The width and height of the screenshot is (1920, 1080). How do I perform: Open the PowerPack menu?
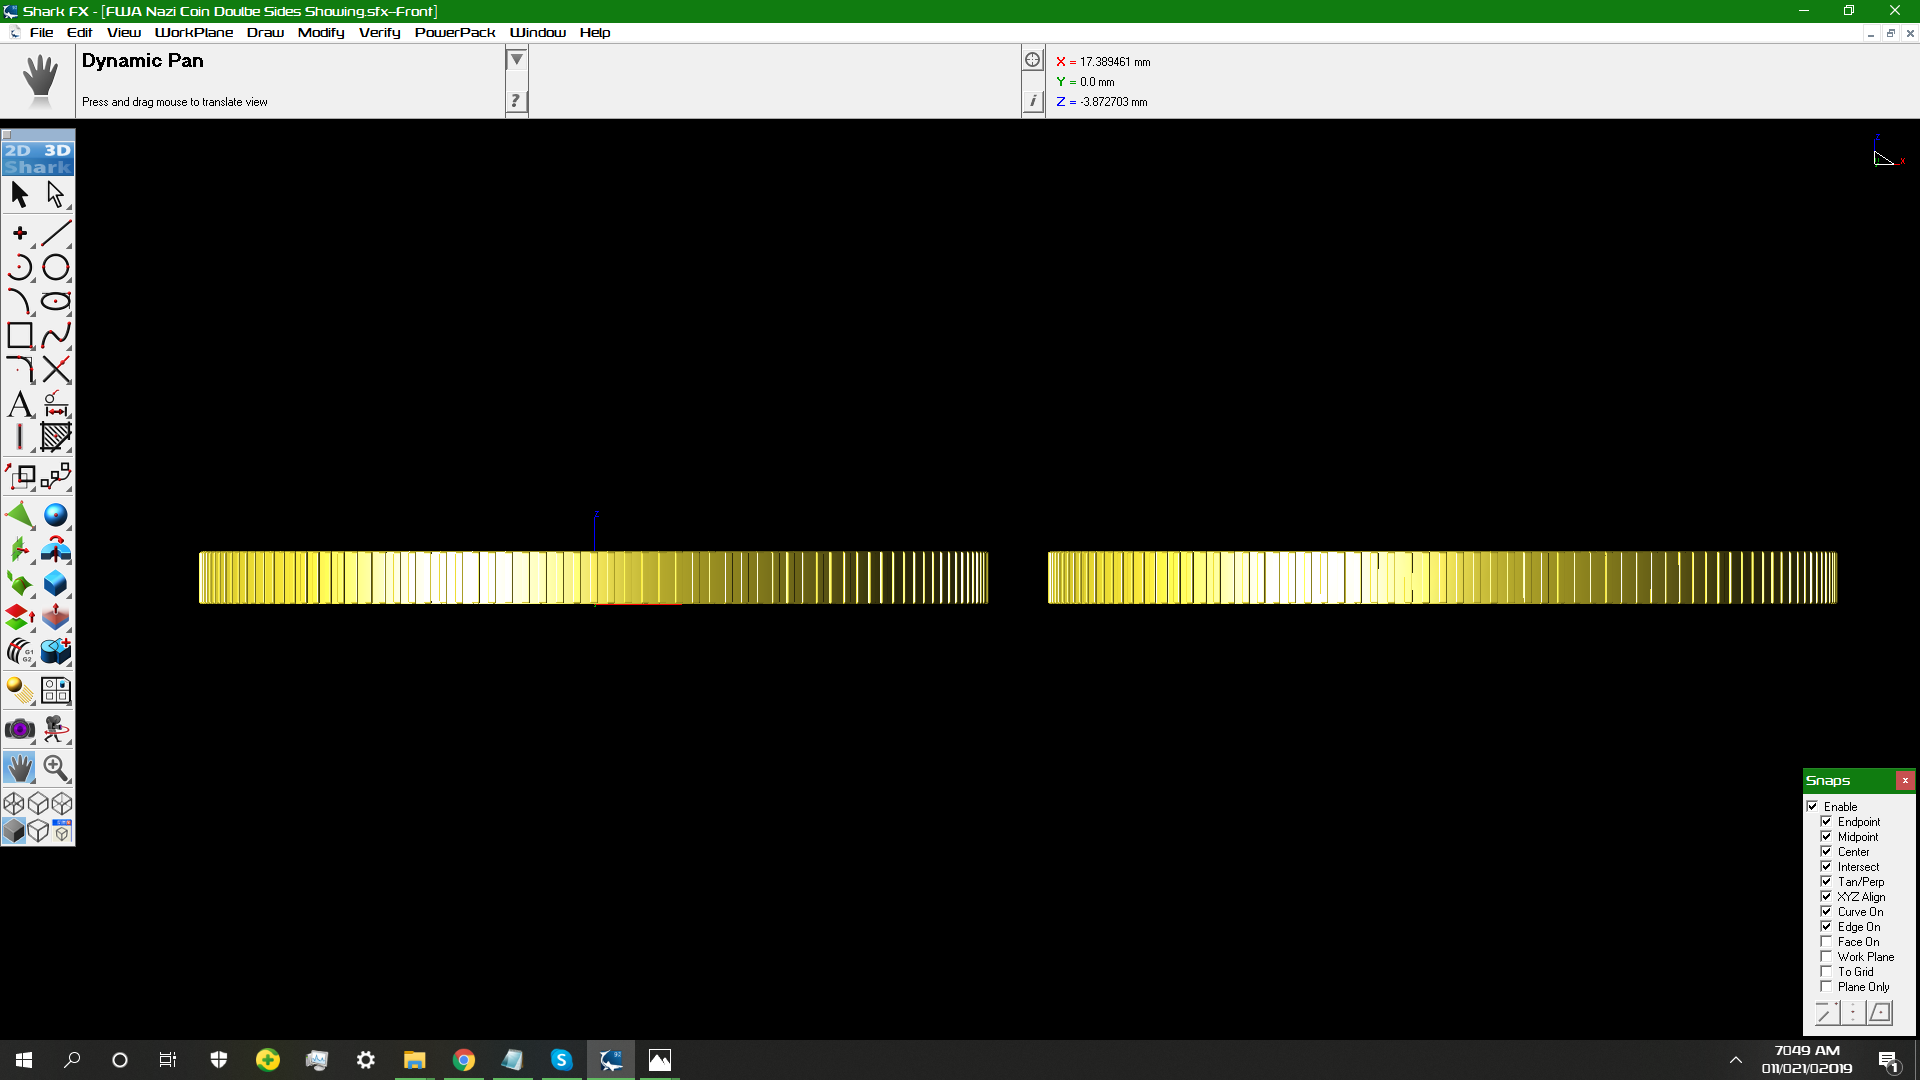click(x=455, y=32)
